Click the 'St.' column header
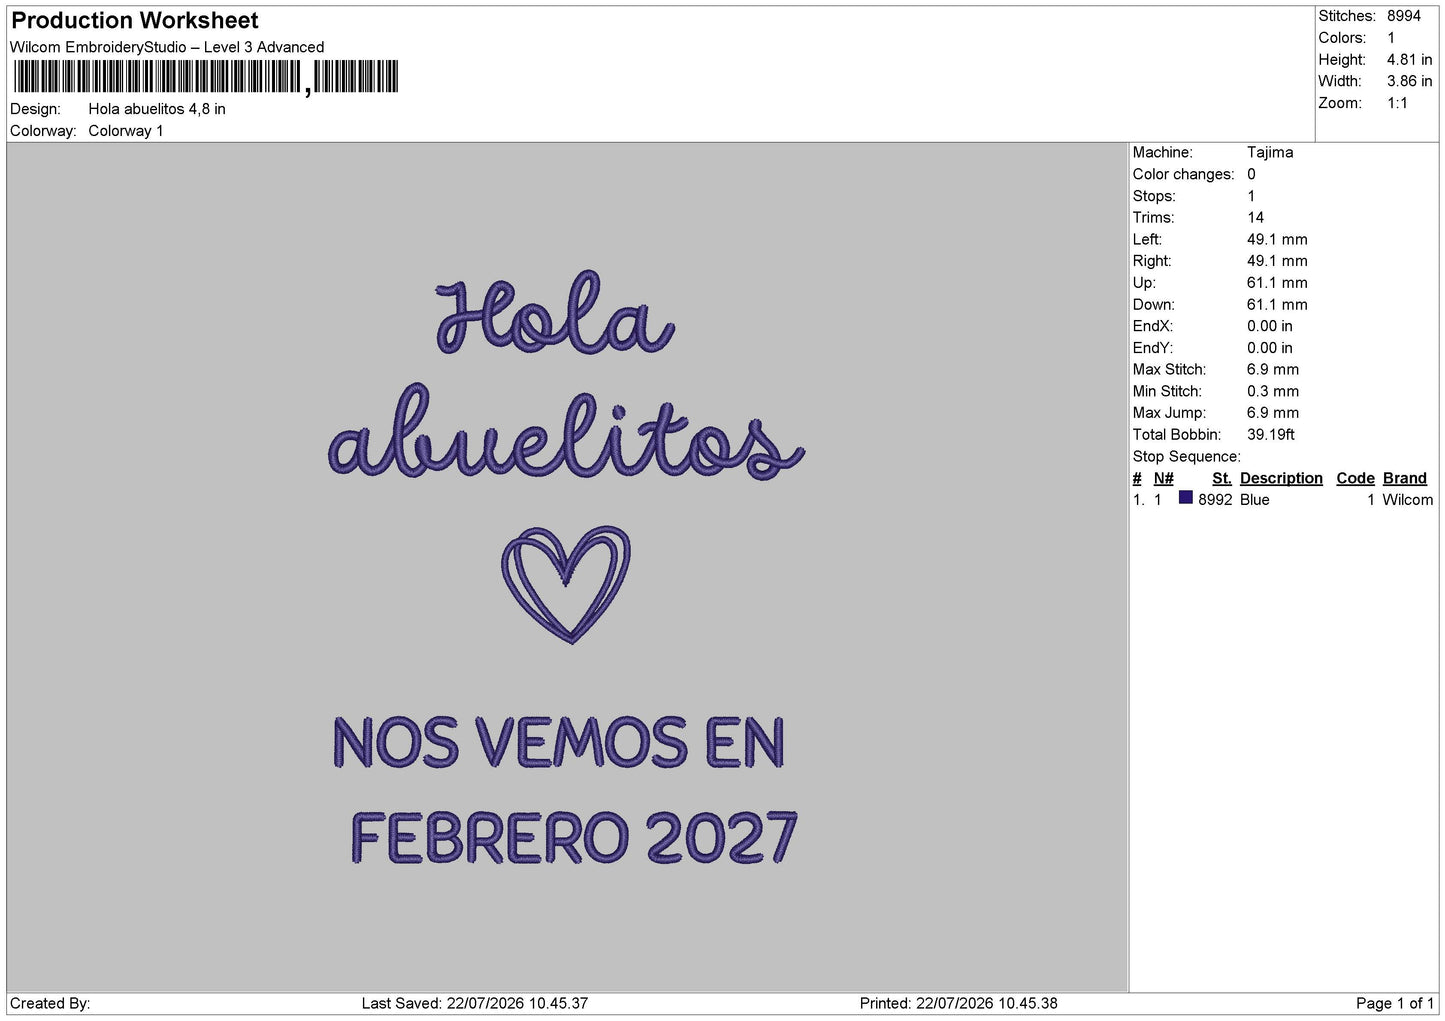This screenshot has width=1445, height=1021. tap(1222, 478)
